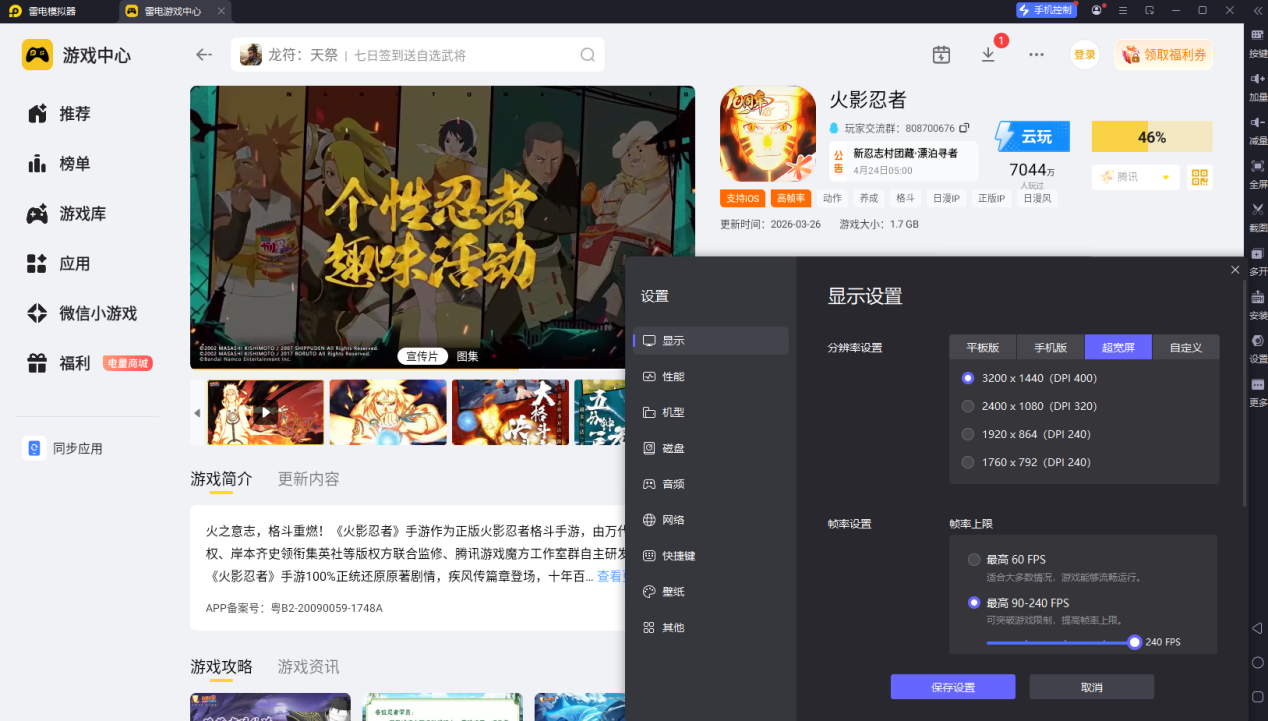Copy the player group number 808700676
The image size is (1268, 721).
[x=964, y=128]
